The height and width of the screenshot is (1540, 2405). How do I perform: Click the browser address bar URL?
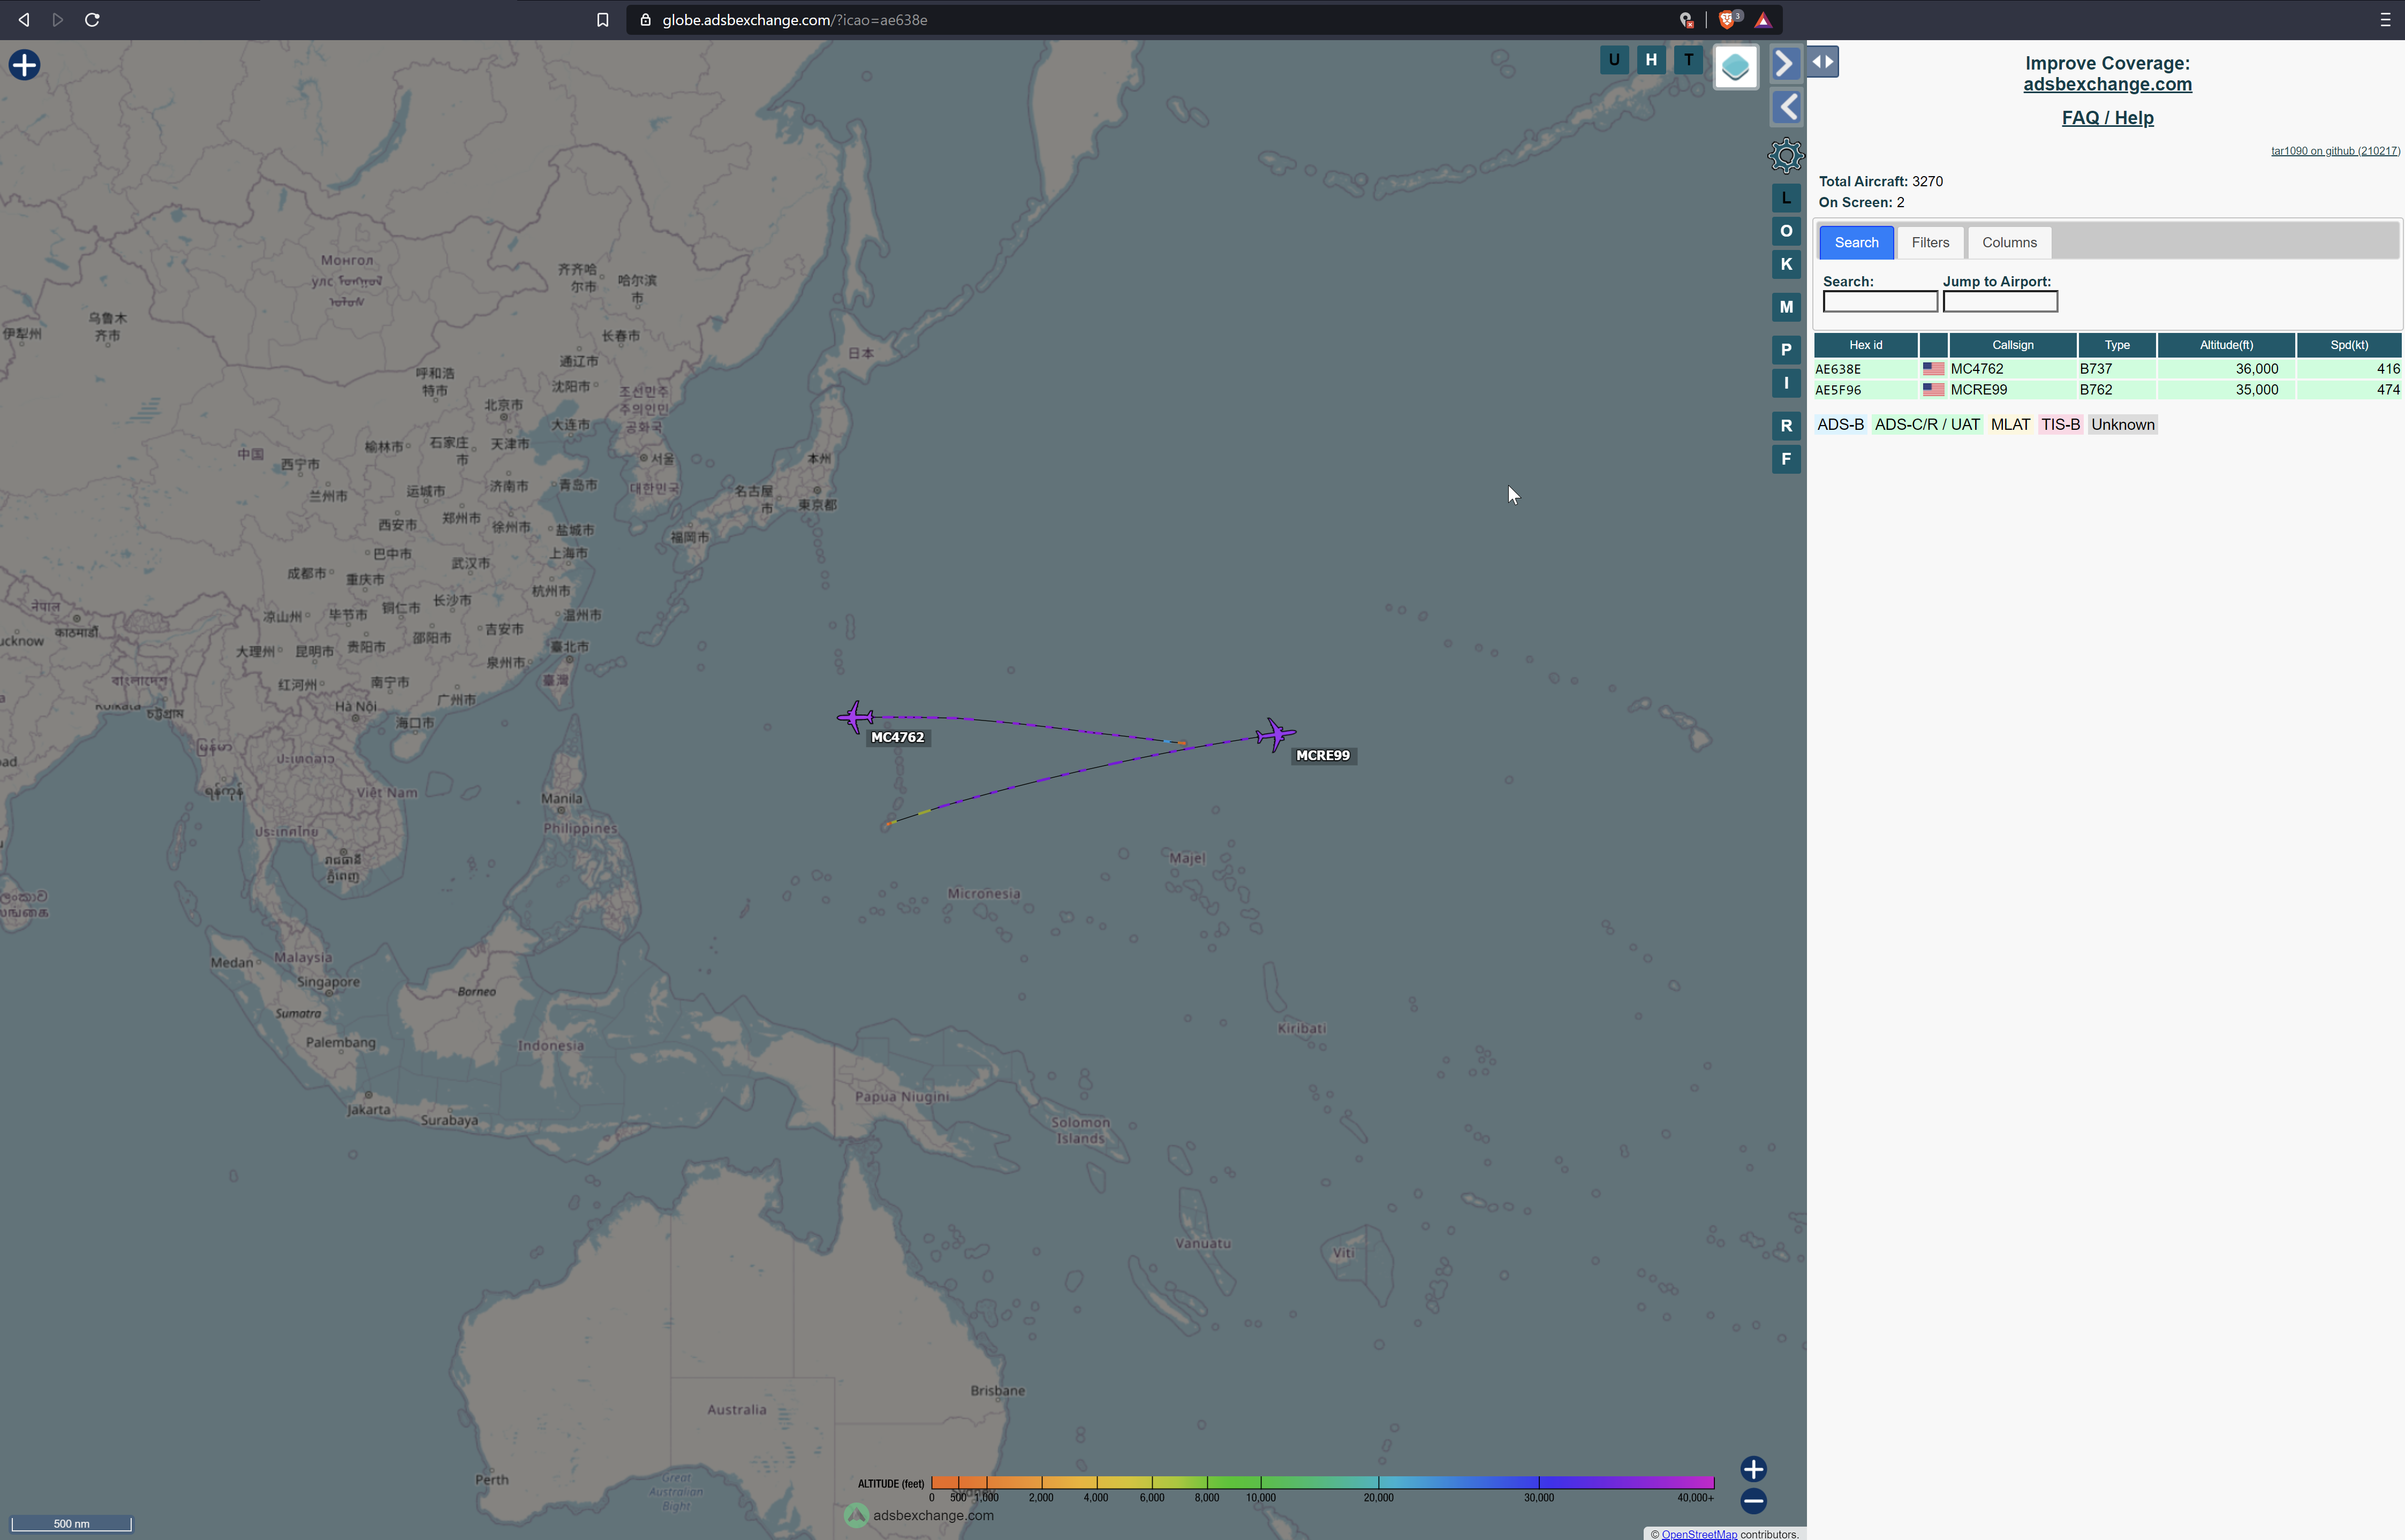(x=794, y=20)
